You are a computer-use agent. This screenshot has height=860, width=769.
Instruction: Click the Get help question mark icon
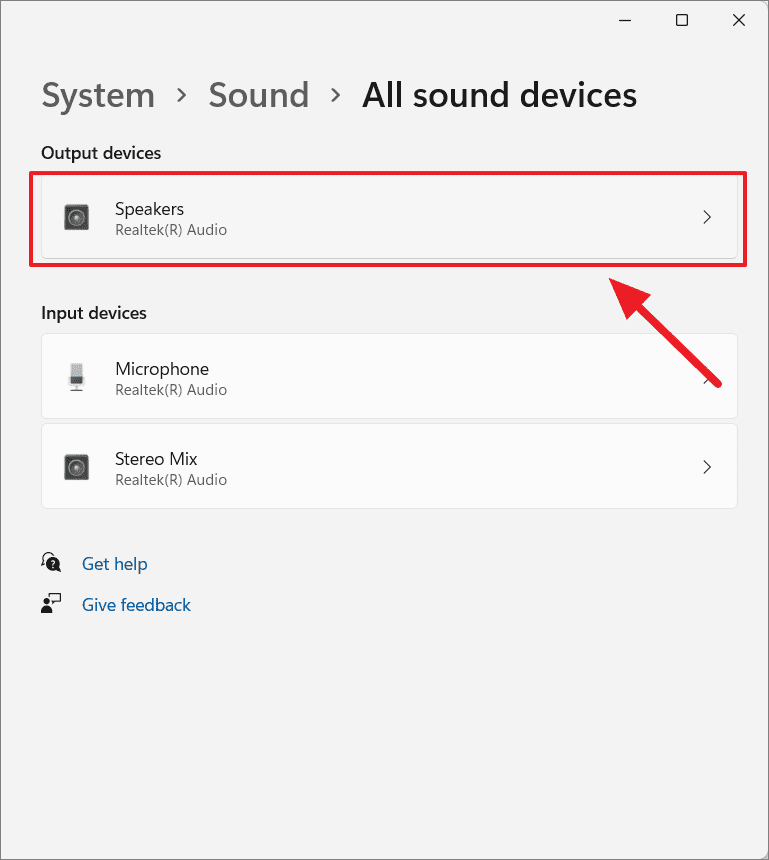[51, 562]
